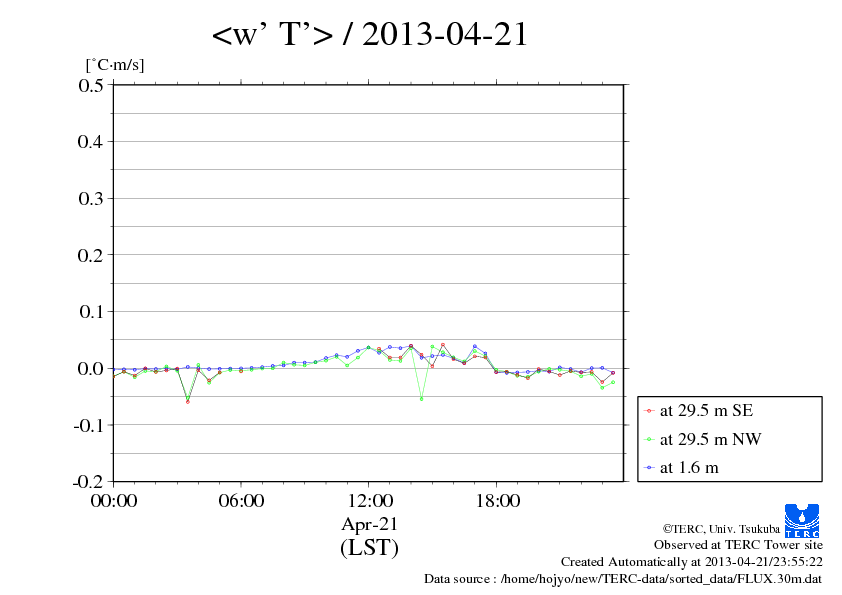Click y-axis label "0.1"
This screenshot has height=595, width=842.
pyautogui.click(x=91, y=311)
